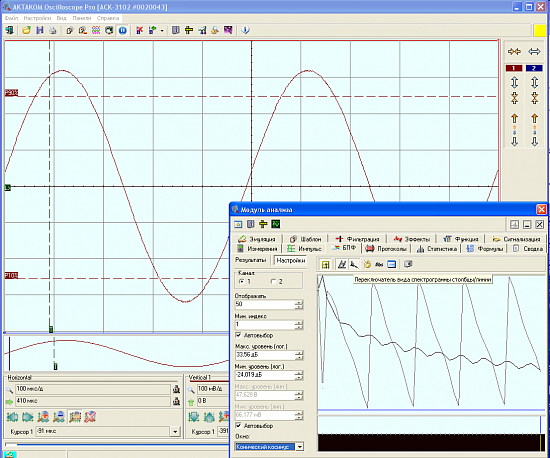The height and width of the screenshot is (458, 550).
Task: Click the channel 1 vertical stretch arrow icon
Action: [514, 83]
